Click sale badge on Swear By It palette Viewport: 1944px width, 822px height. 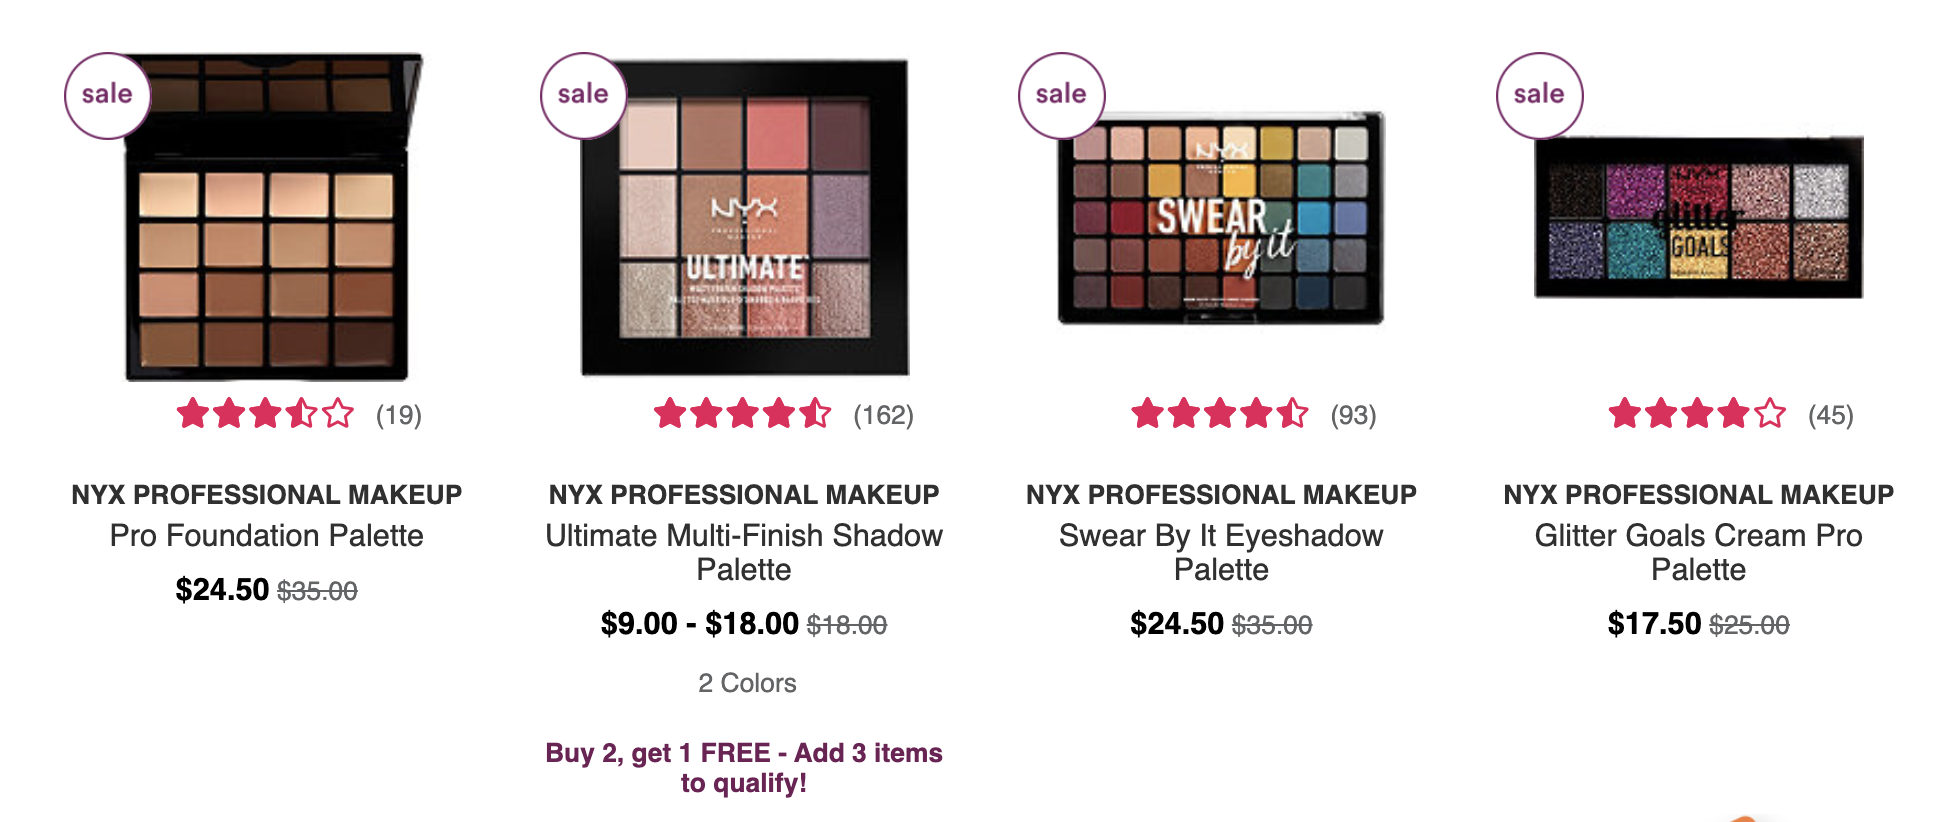click(1061, 95)
